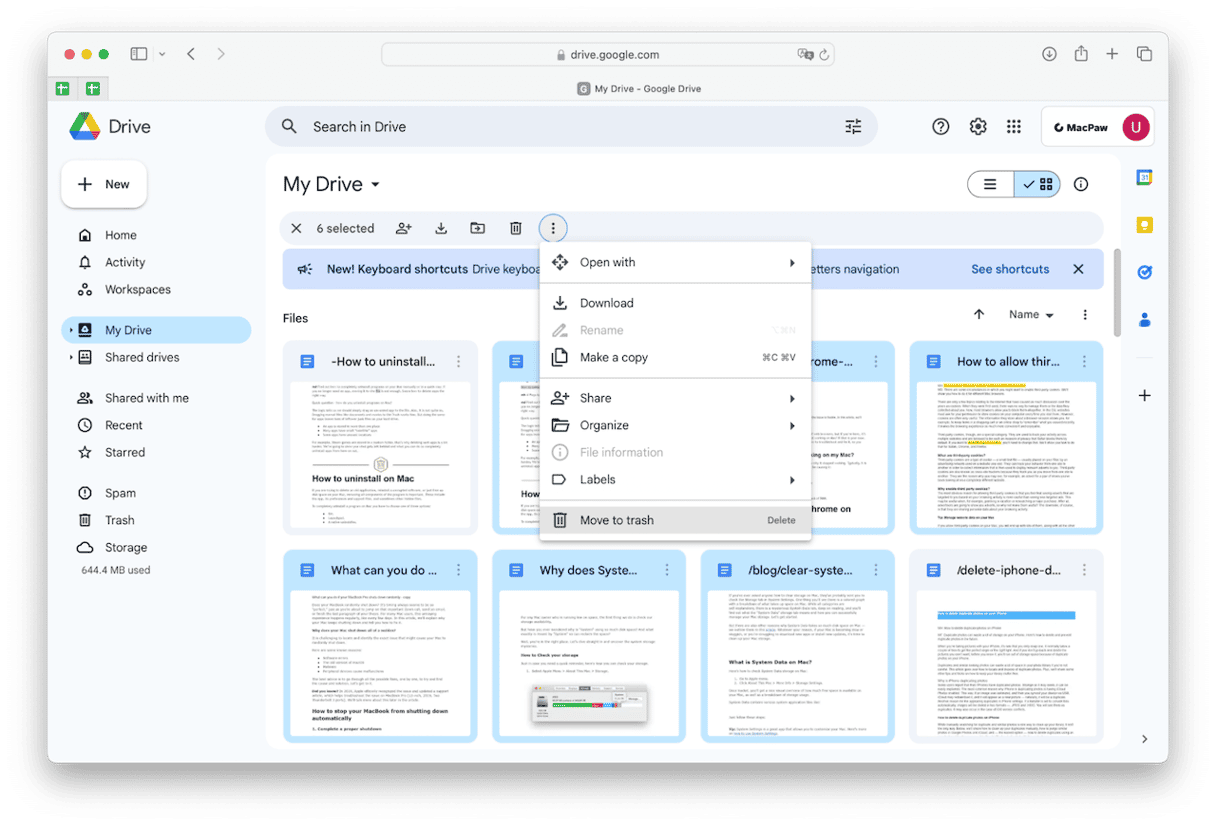
Task: Open the Google apps grid icon
Action: coord(1013,127)
